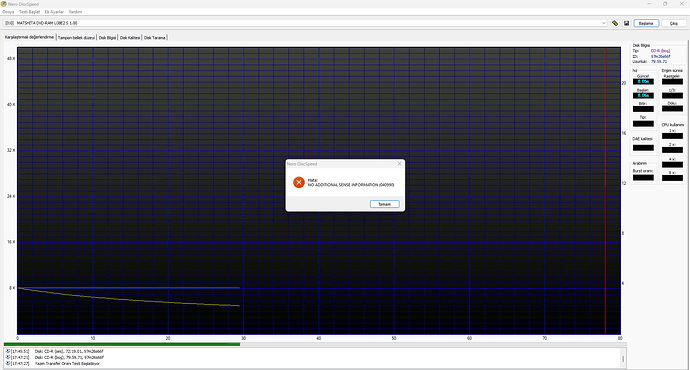Image resolution: width=690 pixels, height=370 pixels.
Task: Click the Nero DiscSpeed app icon in title bar
Action: 4,4
